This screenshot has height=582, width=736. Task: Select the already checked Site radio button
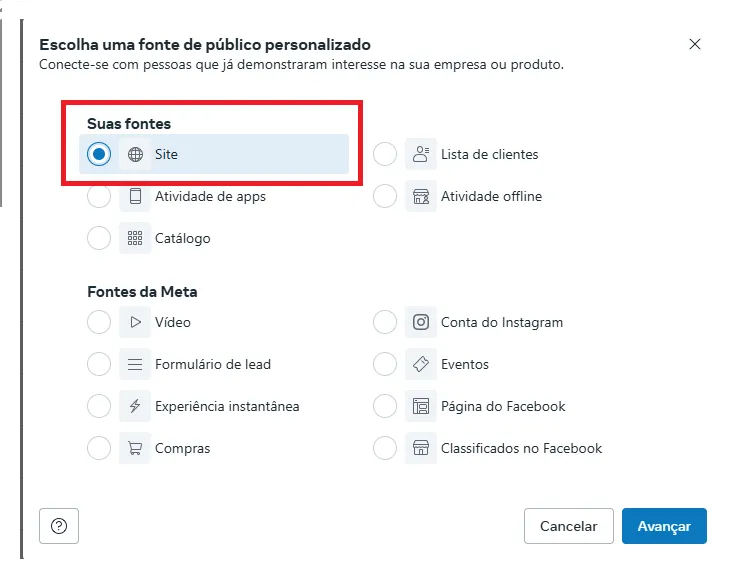[x=99, y=154]
